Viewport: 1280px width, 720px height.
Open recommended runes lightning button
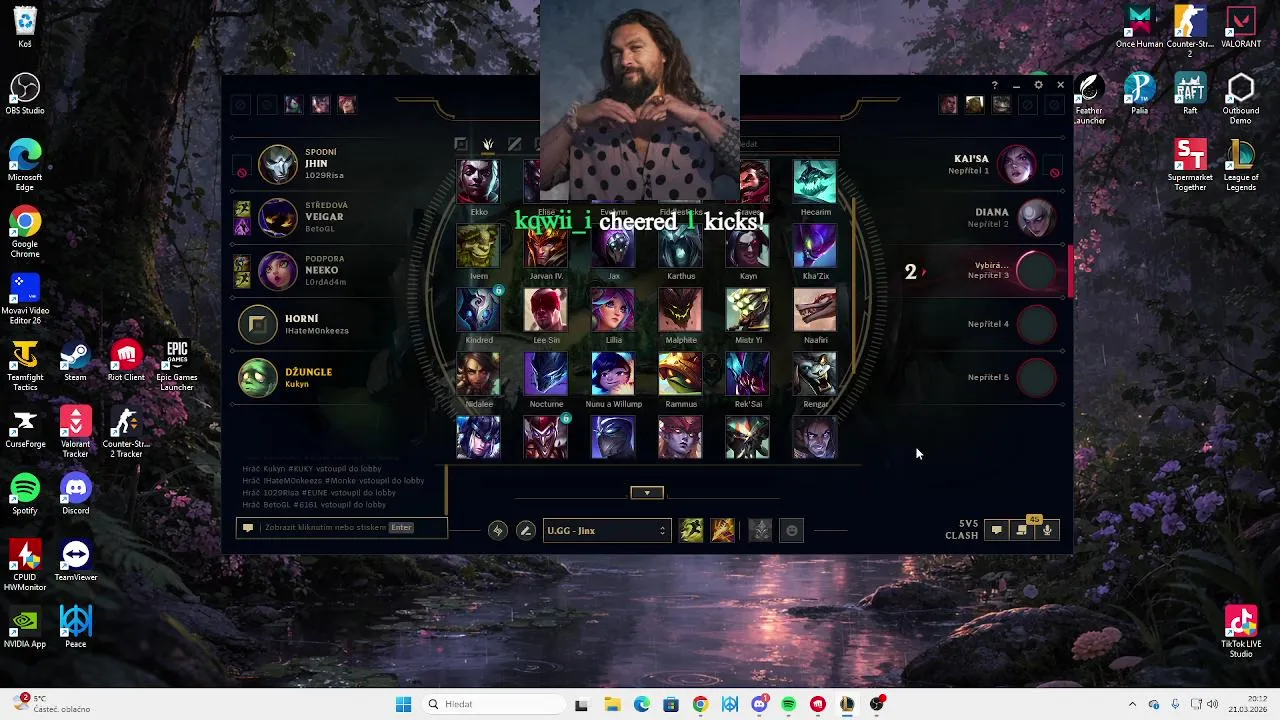coord(497,530)
